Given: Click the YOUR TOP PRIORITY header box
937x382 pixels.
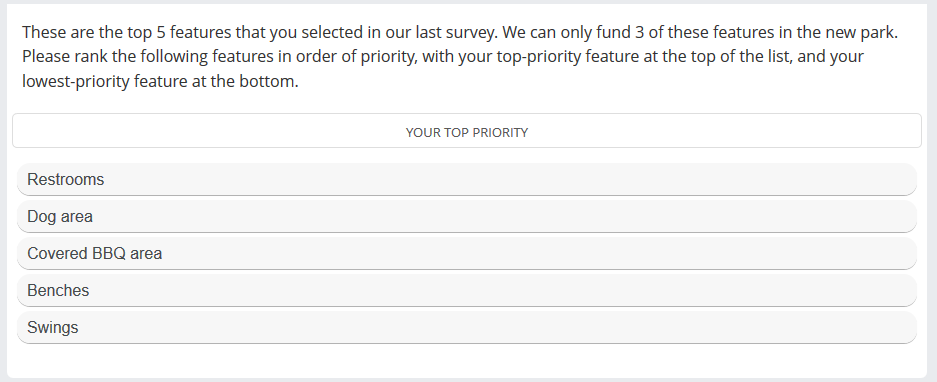Looking at the screenshot, I should 467,130.
